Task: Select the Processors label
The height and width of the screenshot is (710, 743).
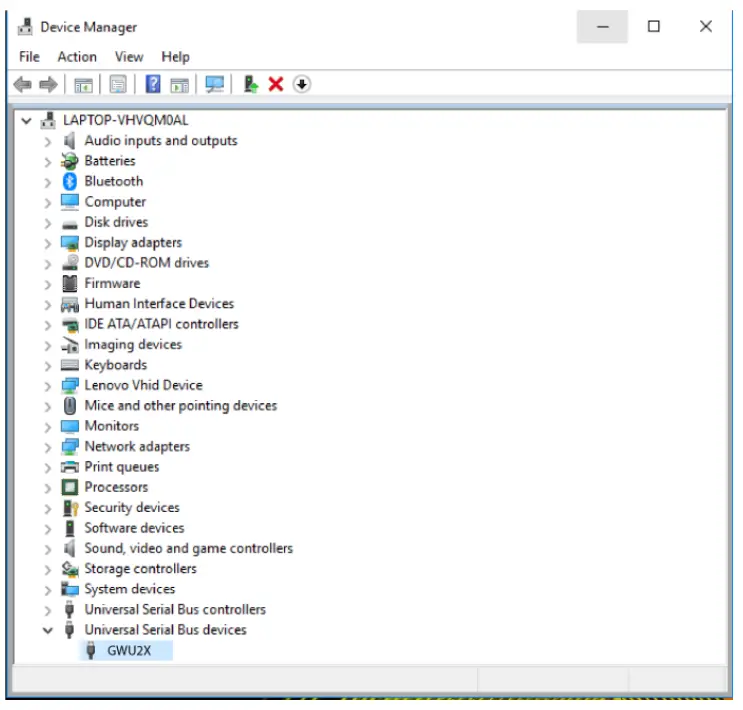Action: pyautogui.click(x=116, y=487)
